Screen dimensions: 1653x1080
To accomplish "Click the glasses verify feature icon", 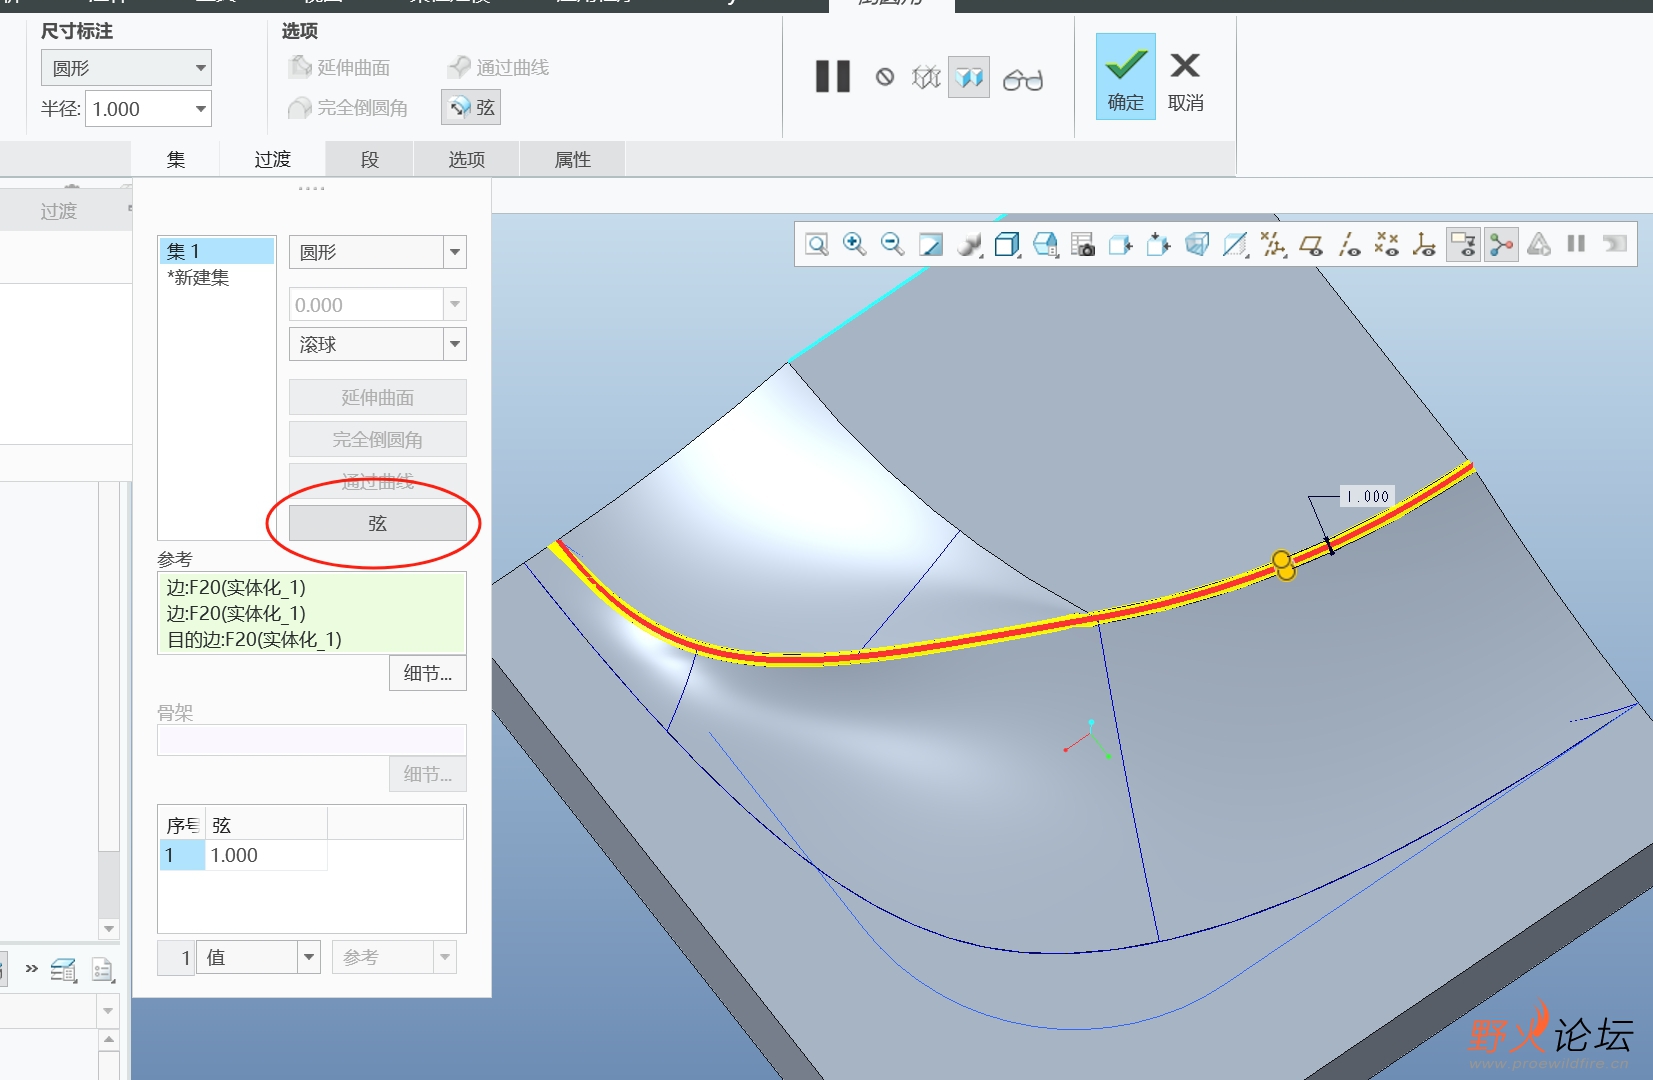I will [x=1023, y=79].
